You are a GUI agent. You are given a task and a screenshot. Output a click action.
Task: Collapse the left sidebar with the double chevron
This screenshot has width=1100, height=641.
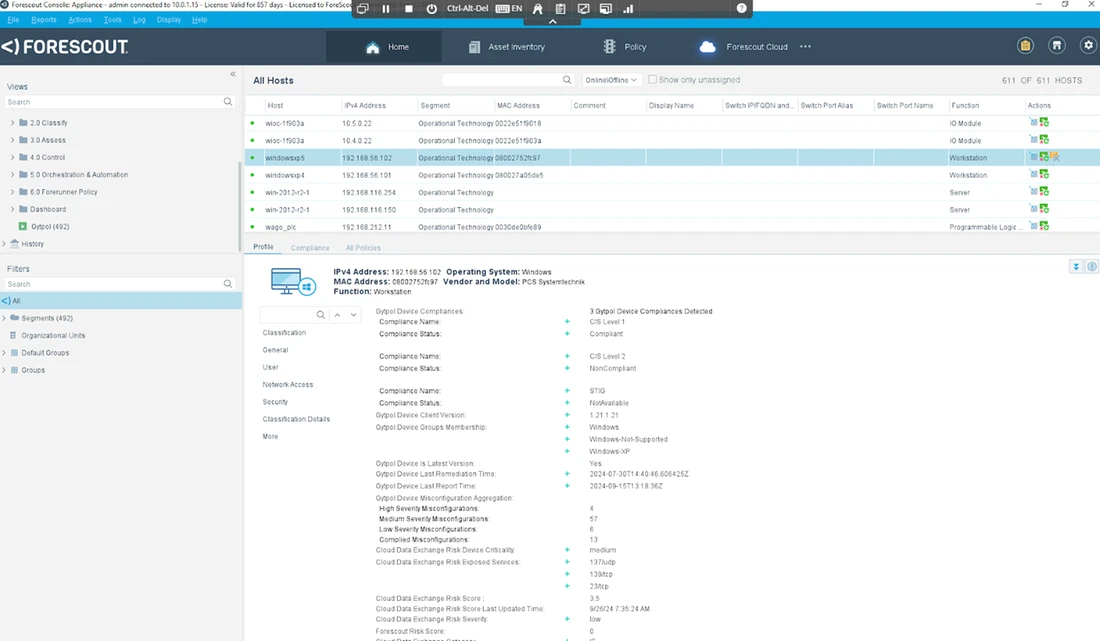click(x=233, y=74)
